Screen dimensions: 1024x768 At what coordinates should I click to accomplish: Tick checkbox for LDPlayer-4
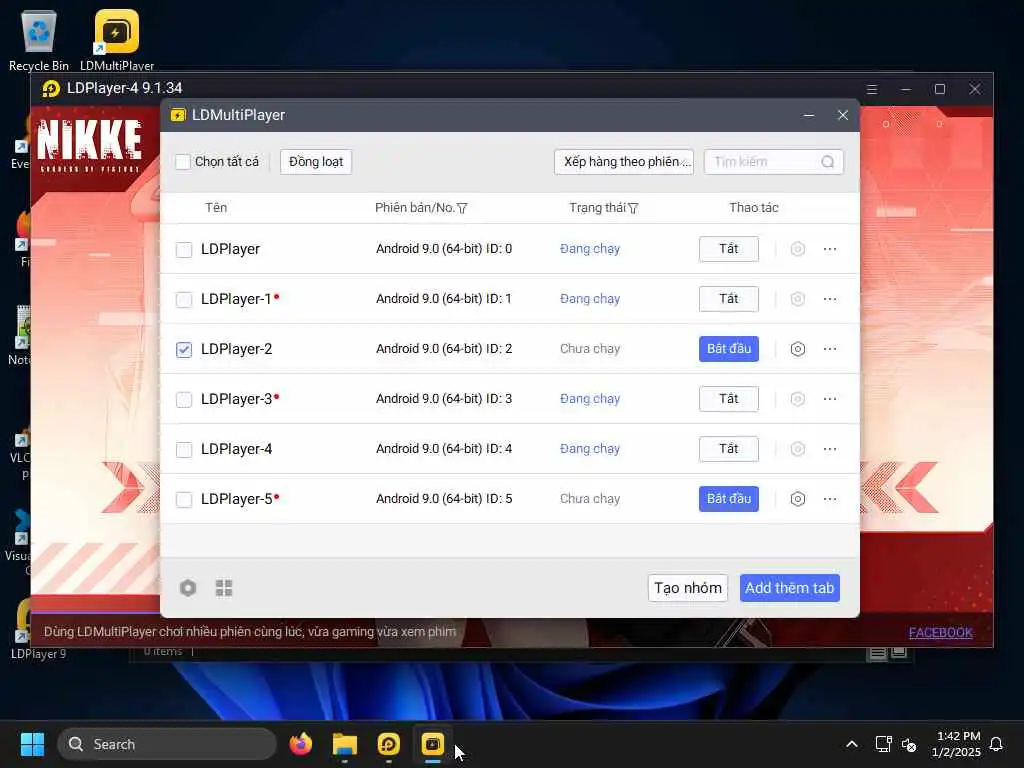click(x=184, y=449)
